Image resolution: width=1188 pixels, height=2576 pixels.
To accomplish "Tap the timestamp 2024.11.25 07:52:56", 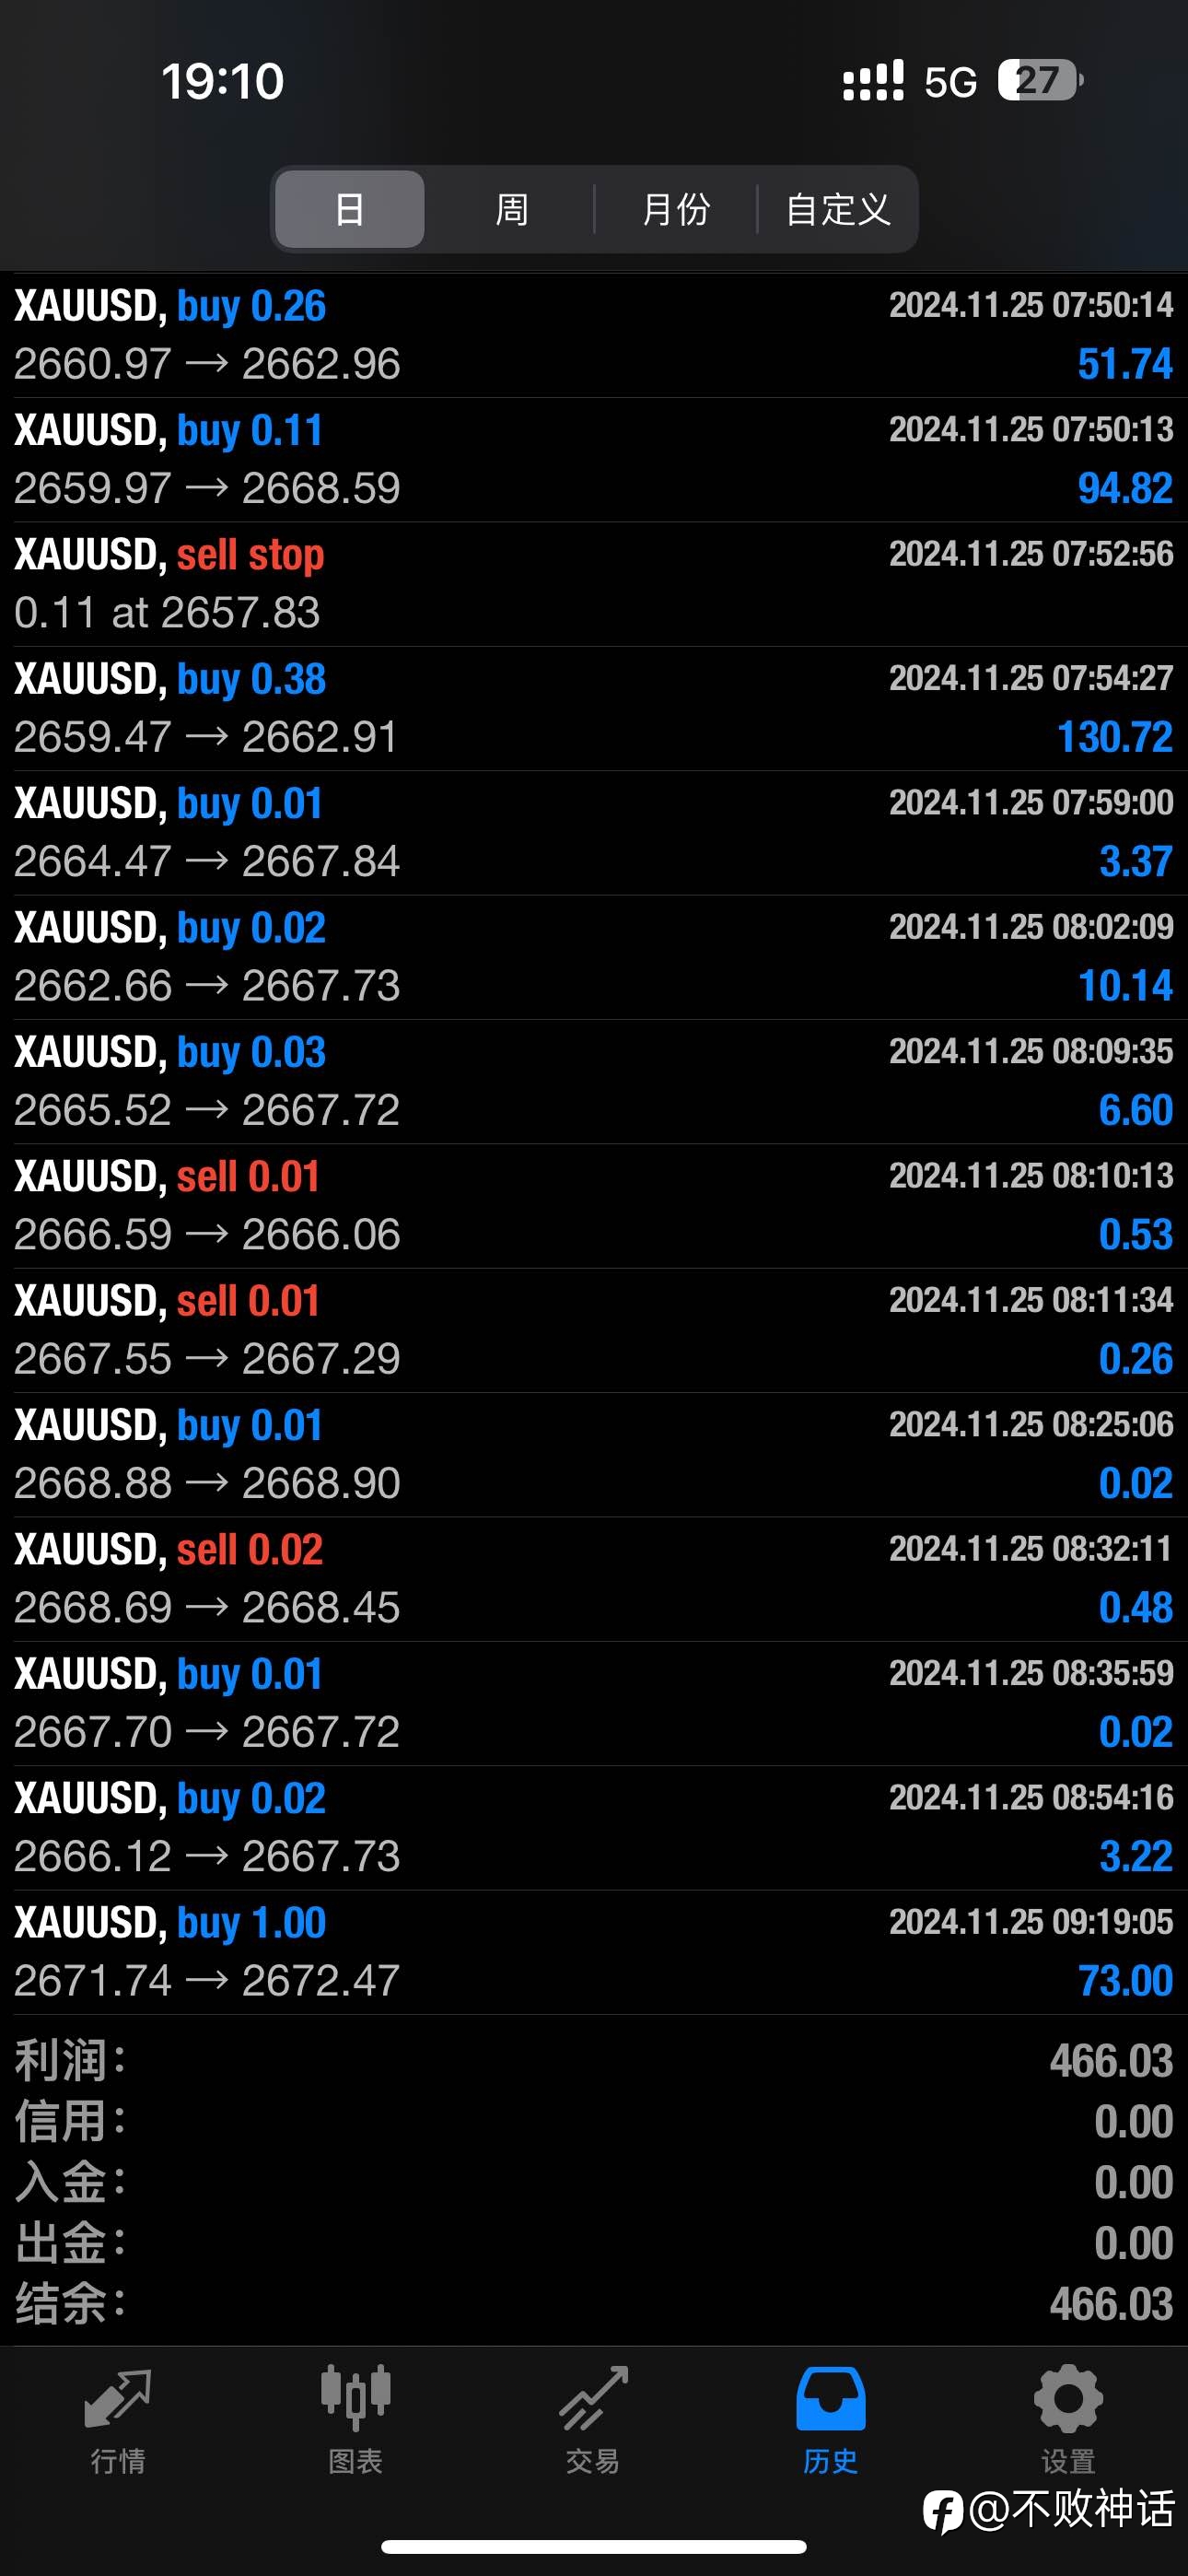I will click(x=1031, y=554).
